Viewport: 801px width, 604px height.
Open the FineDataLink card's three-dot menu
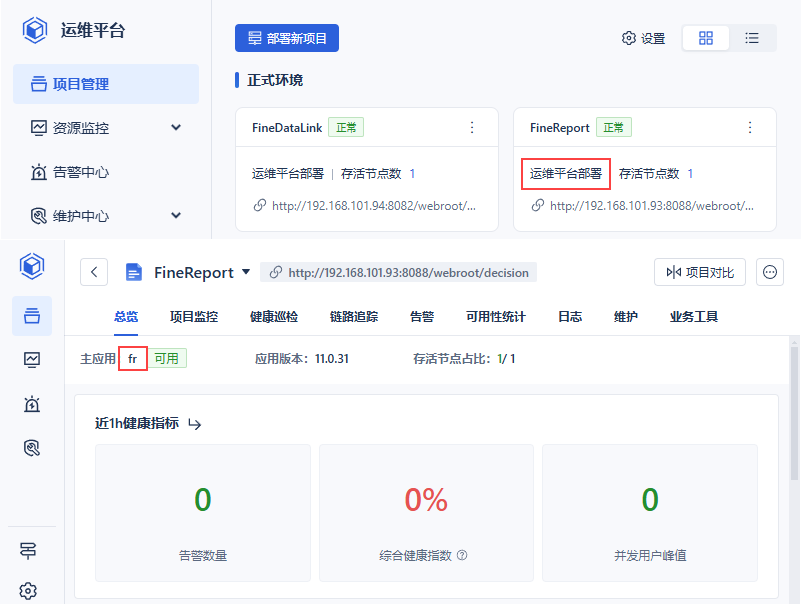[472, 128]
